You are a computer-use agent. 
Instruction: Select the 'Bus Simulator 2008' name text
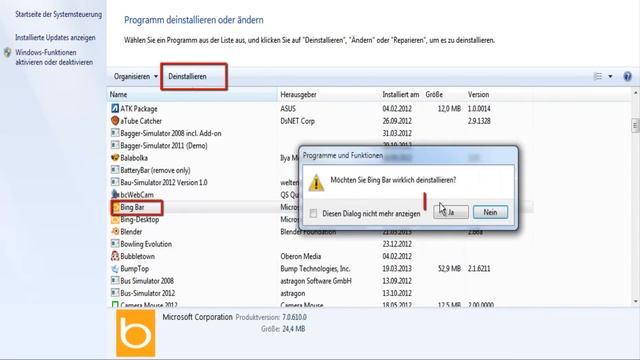[x=147, y=281]
